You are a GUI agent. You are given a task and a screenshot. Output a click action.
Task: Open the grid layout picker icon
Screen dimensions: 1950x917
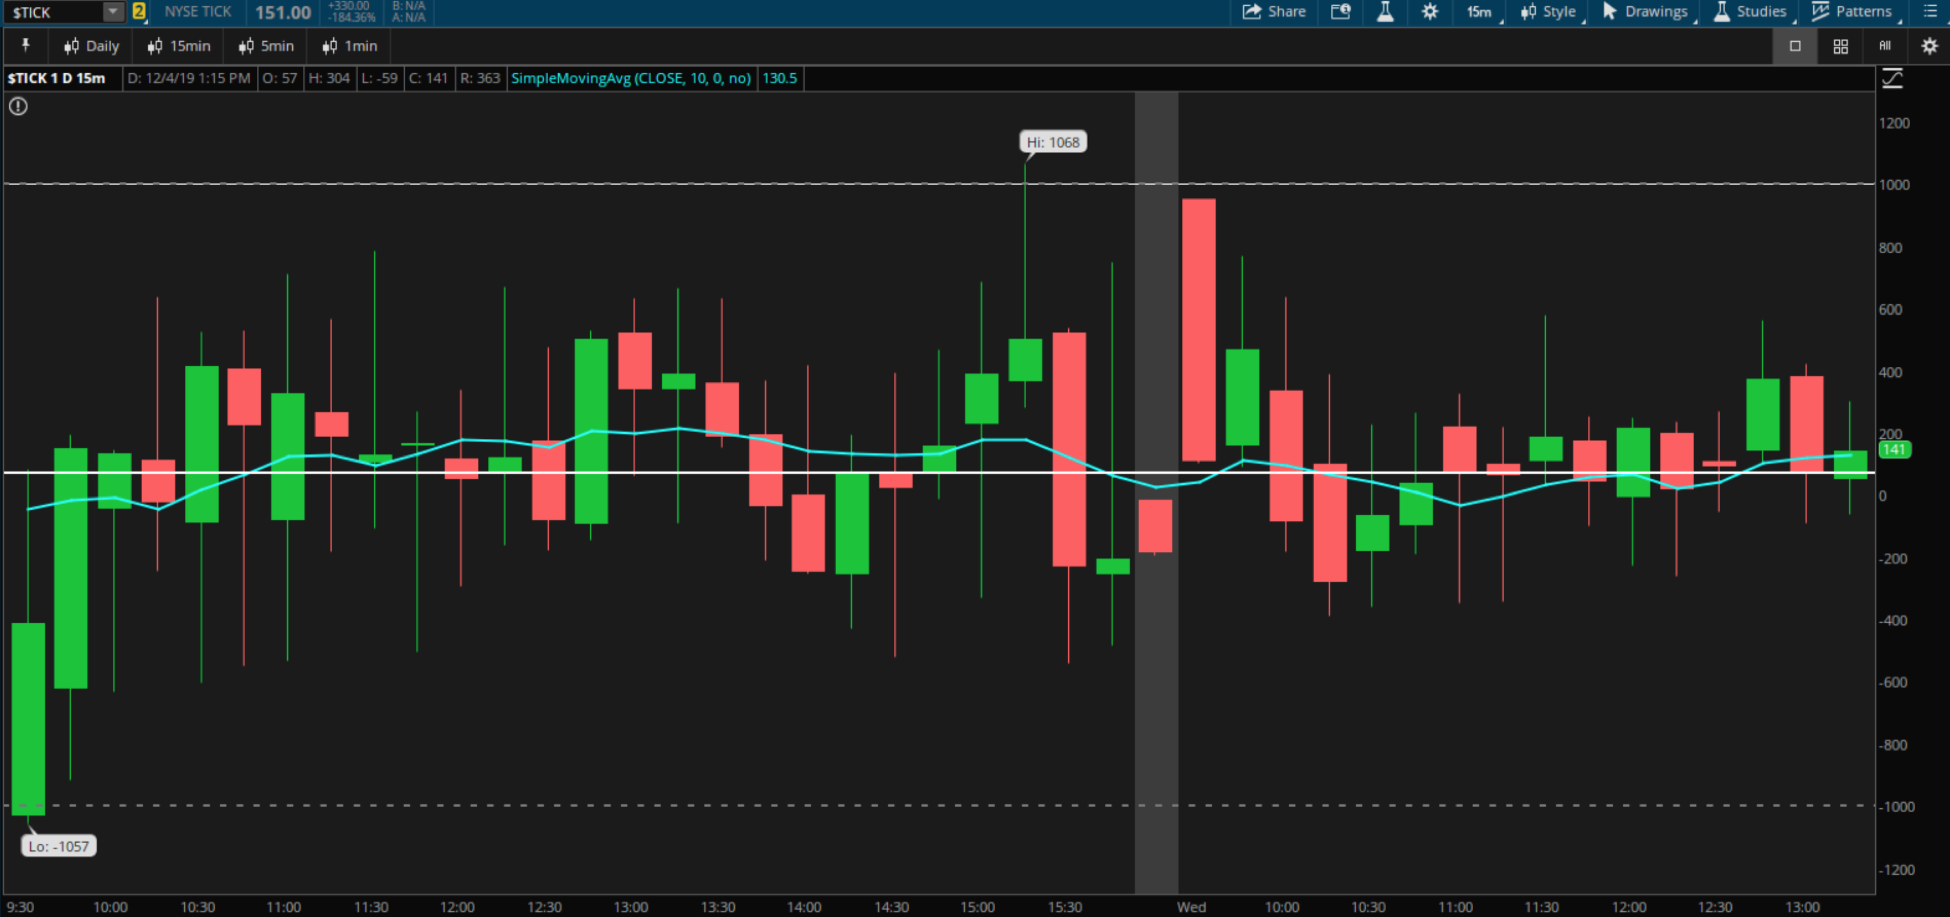tap(1840, 46)
